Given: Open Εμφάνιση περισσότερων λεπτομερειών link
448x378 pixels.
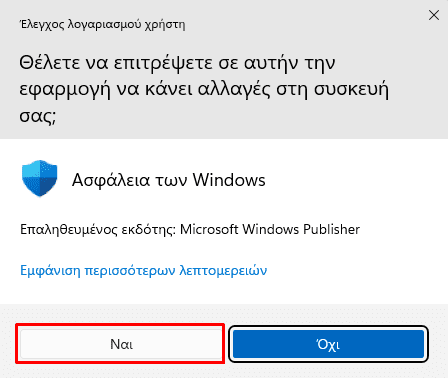Looking at the screenshot, I should pyautogui.click(x=144, y=270).
